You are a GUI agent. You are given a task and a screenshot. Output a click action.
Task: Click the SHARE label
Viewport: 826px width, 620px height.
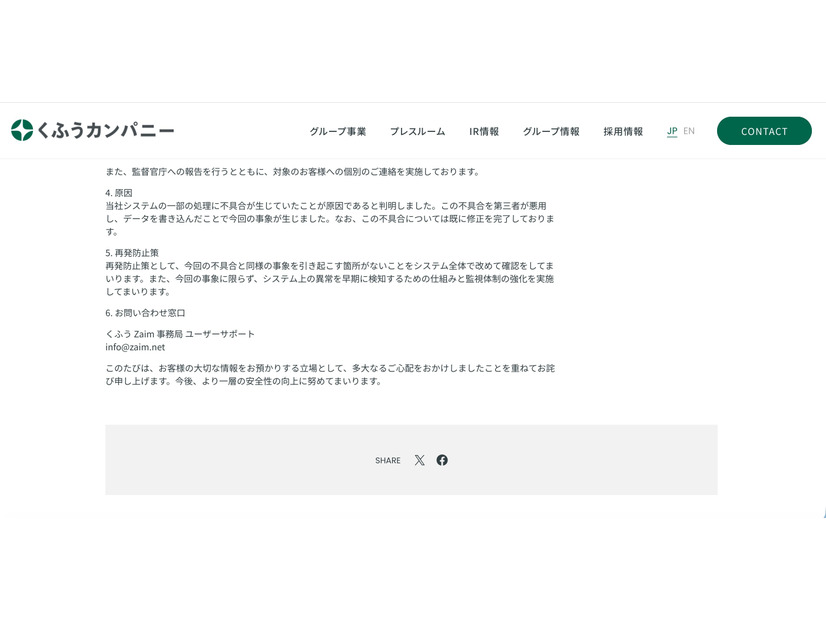(x=388, y=460)
